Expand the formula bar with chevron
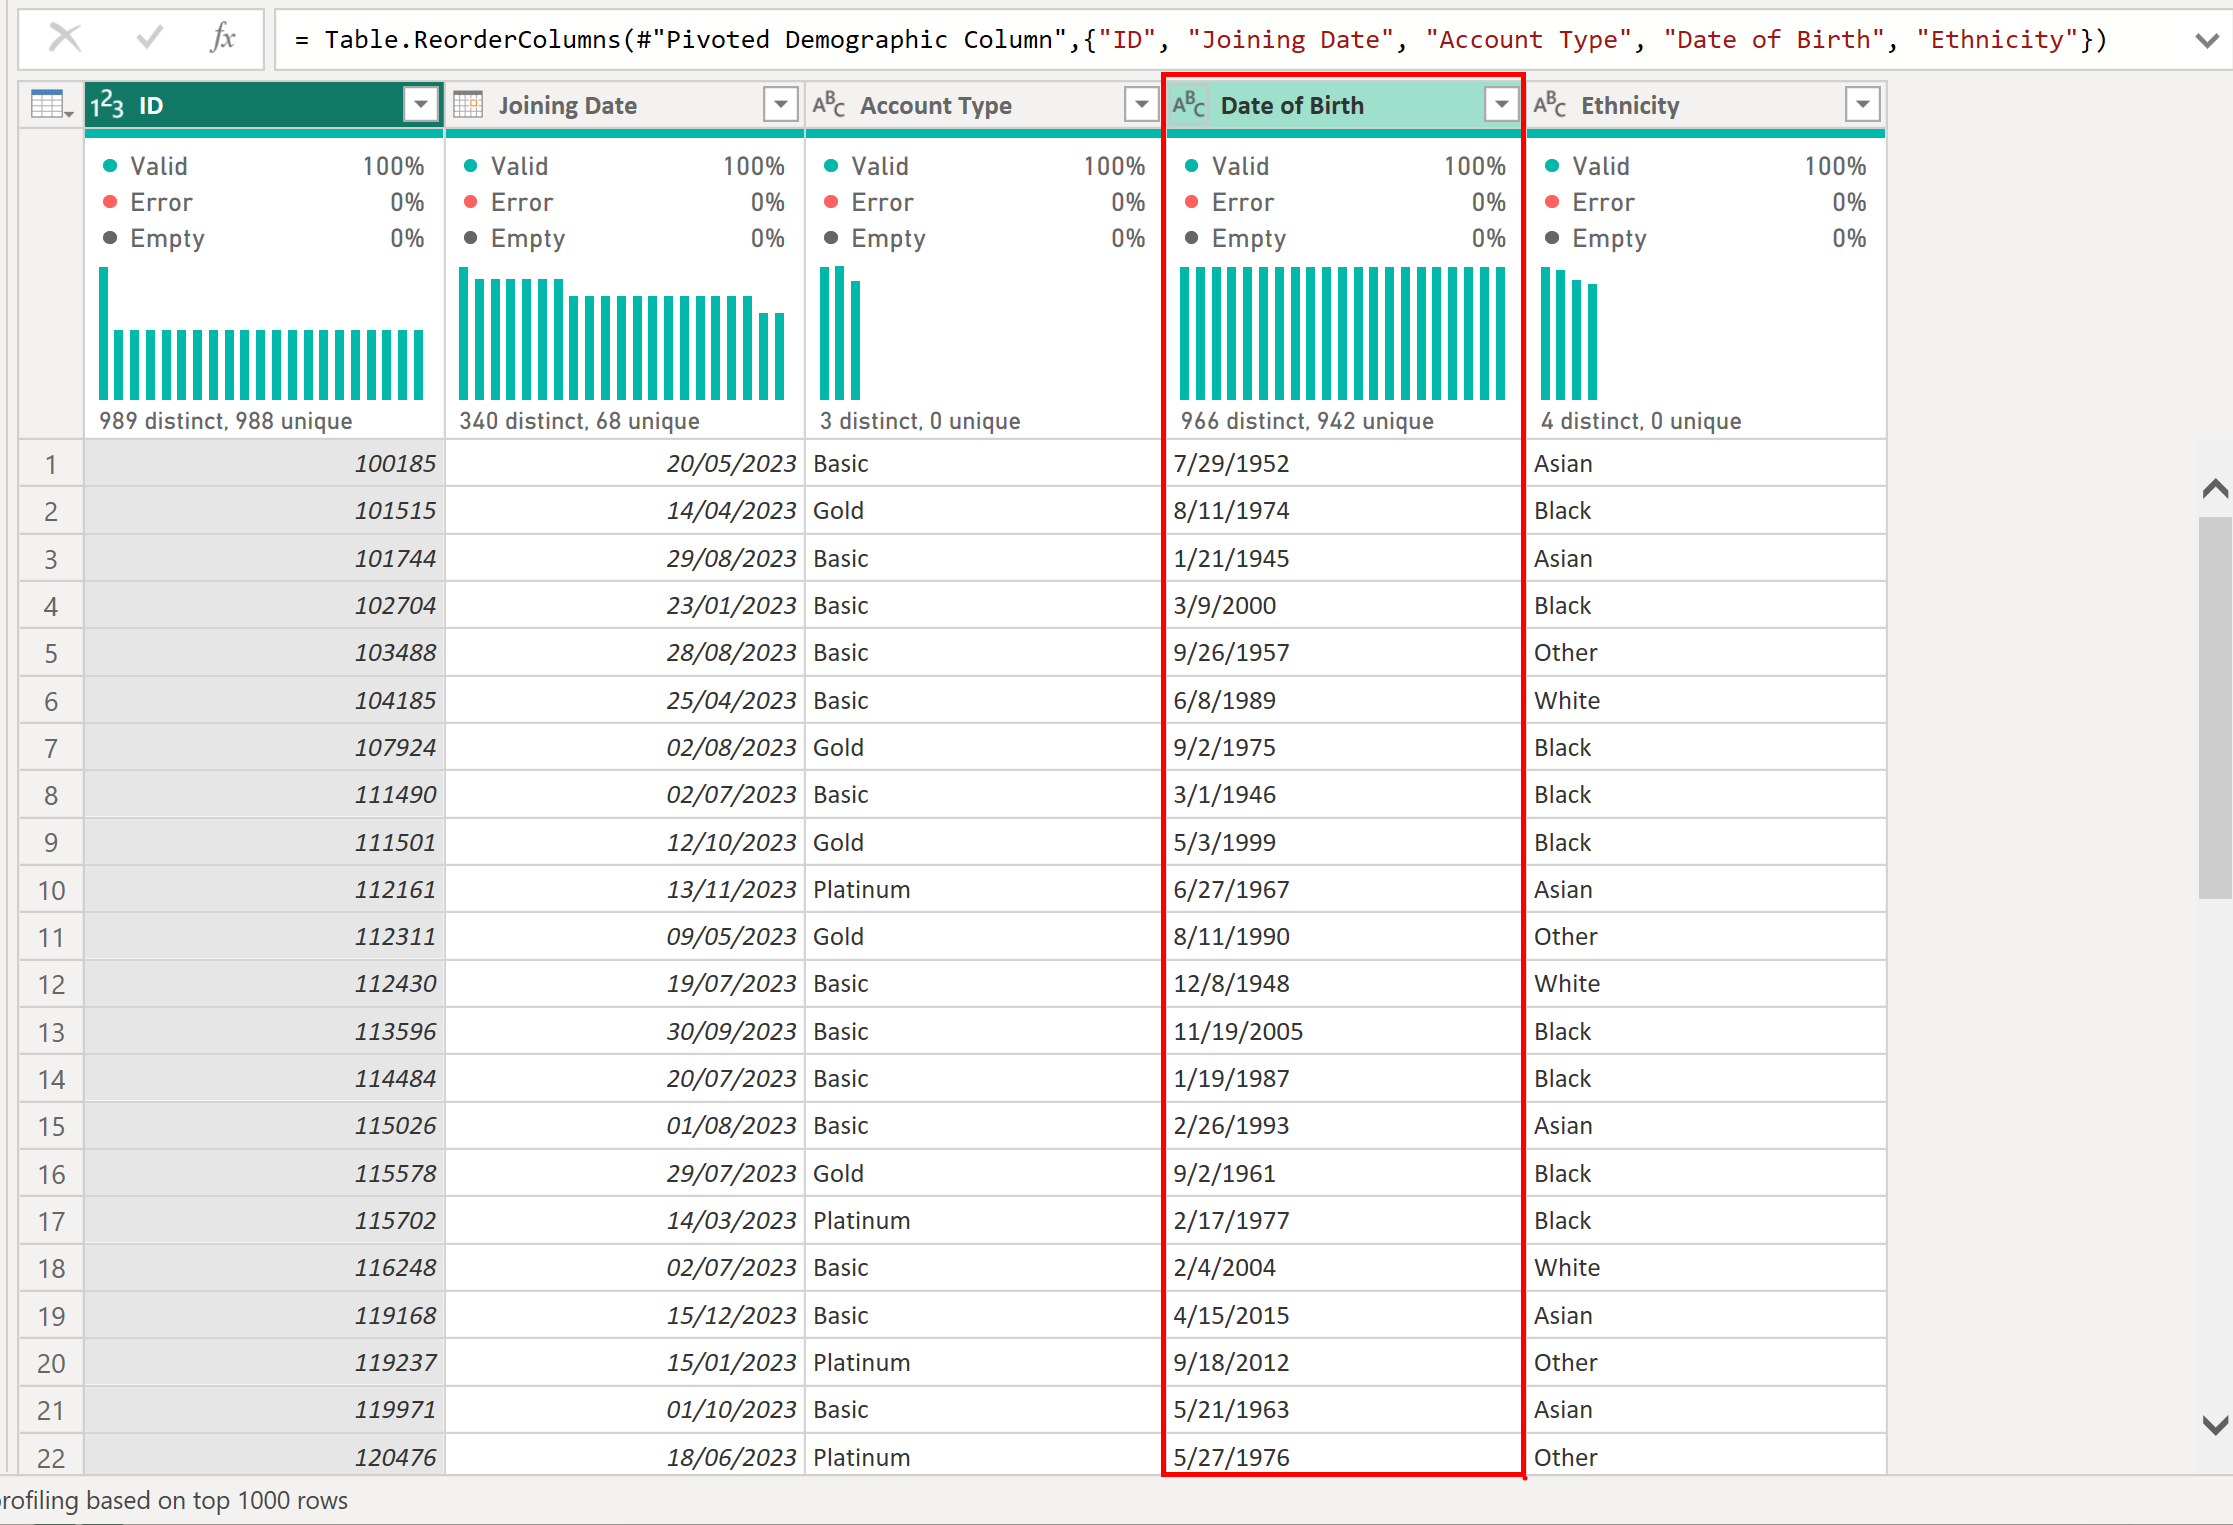Viewport: 2233px width, 1525px height. click(x=2206, y=41)
